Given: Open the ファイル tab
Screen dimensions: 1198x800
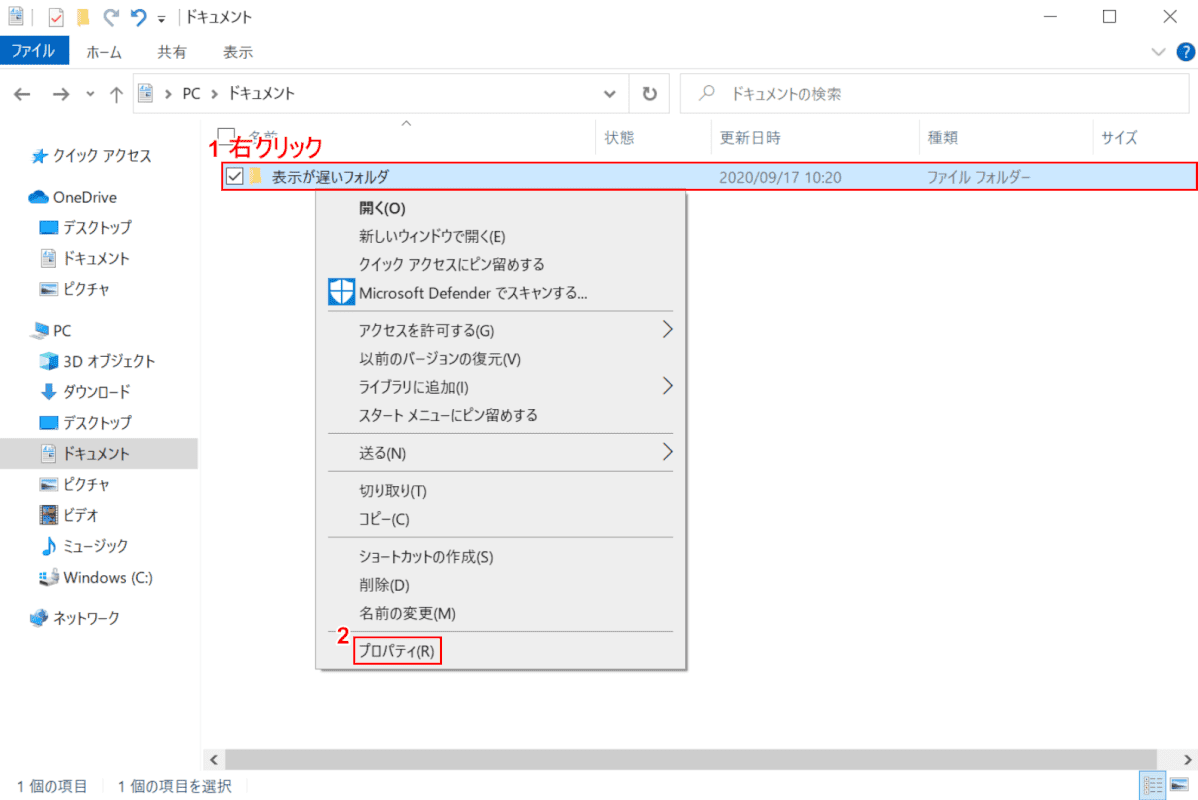Looking at the screenshot, I should tap(34, 51).
